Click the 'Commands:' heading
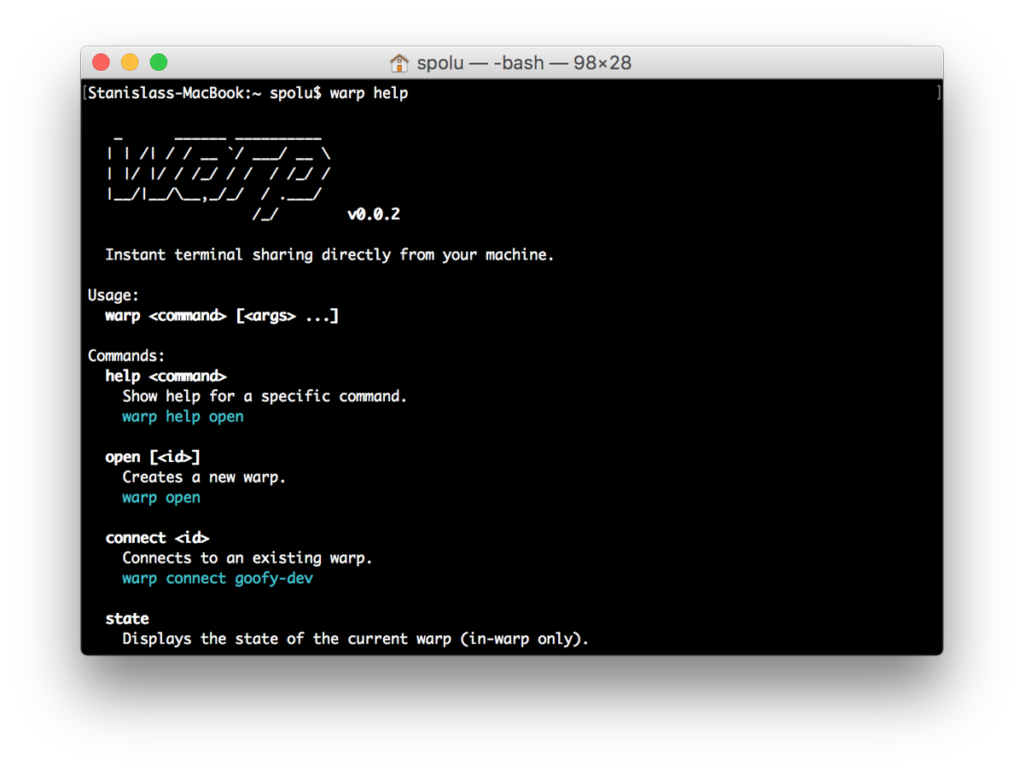This screenshot has height=771, width=1024. [126, 356]
